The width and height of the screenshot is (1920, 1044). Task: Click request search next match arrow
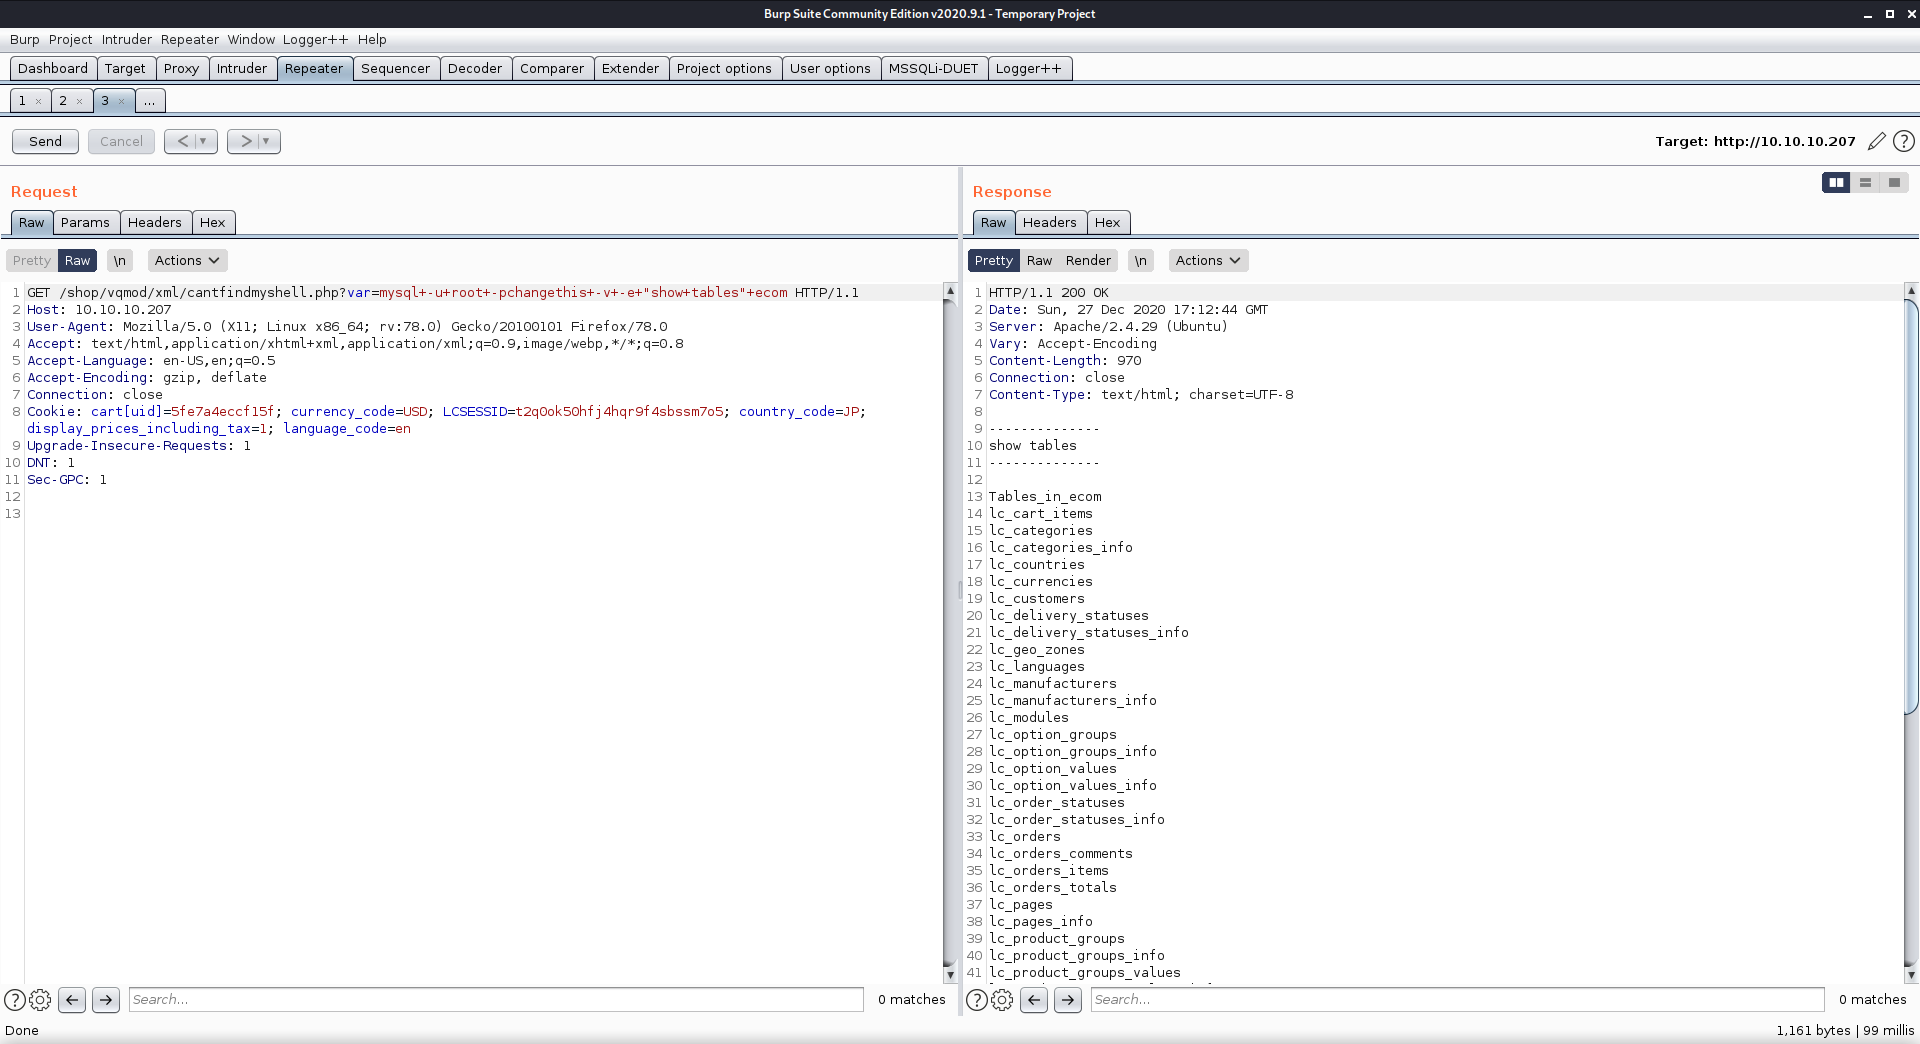click(x=106, y=999)
